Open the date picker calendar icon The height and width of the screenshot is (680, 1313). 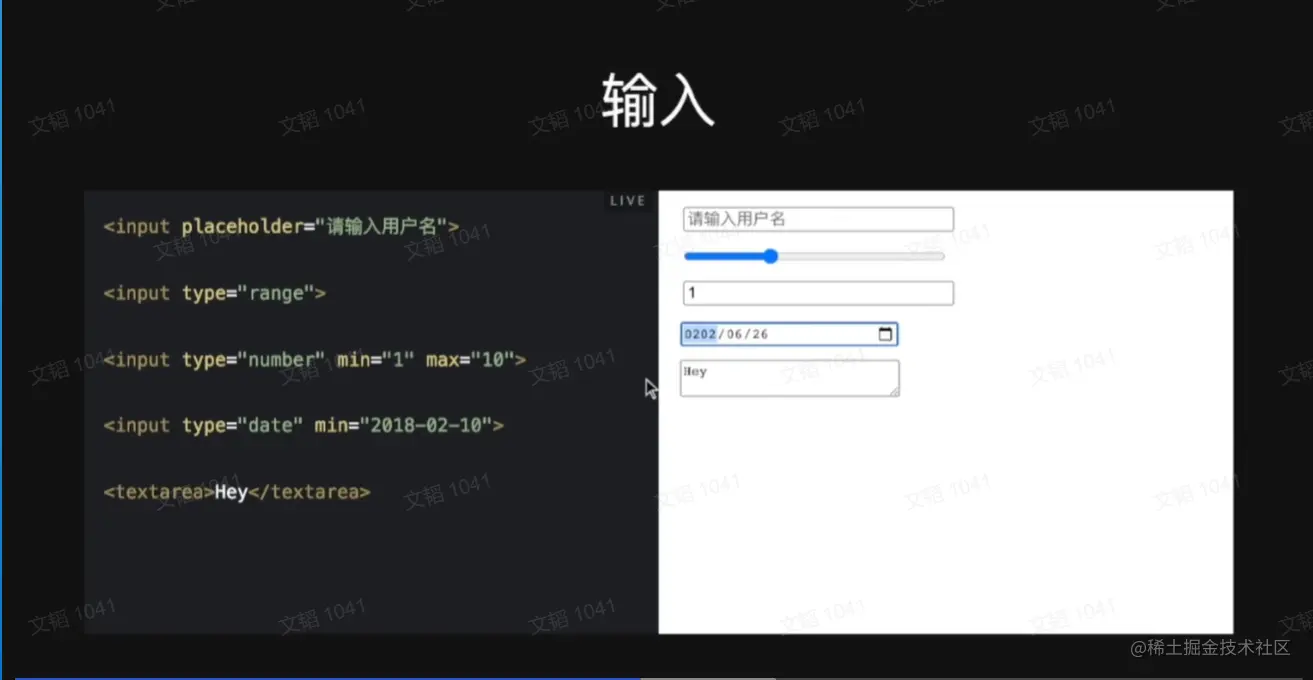tap(884, 333)
